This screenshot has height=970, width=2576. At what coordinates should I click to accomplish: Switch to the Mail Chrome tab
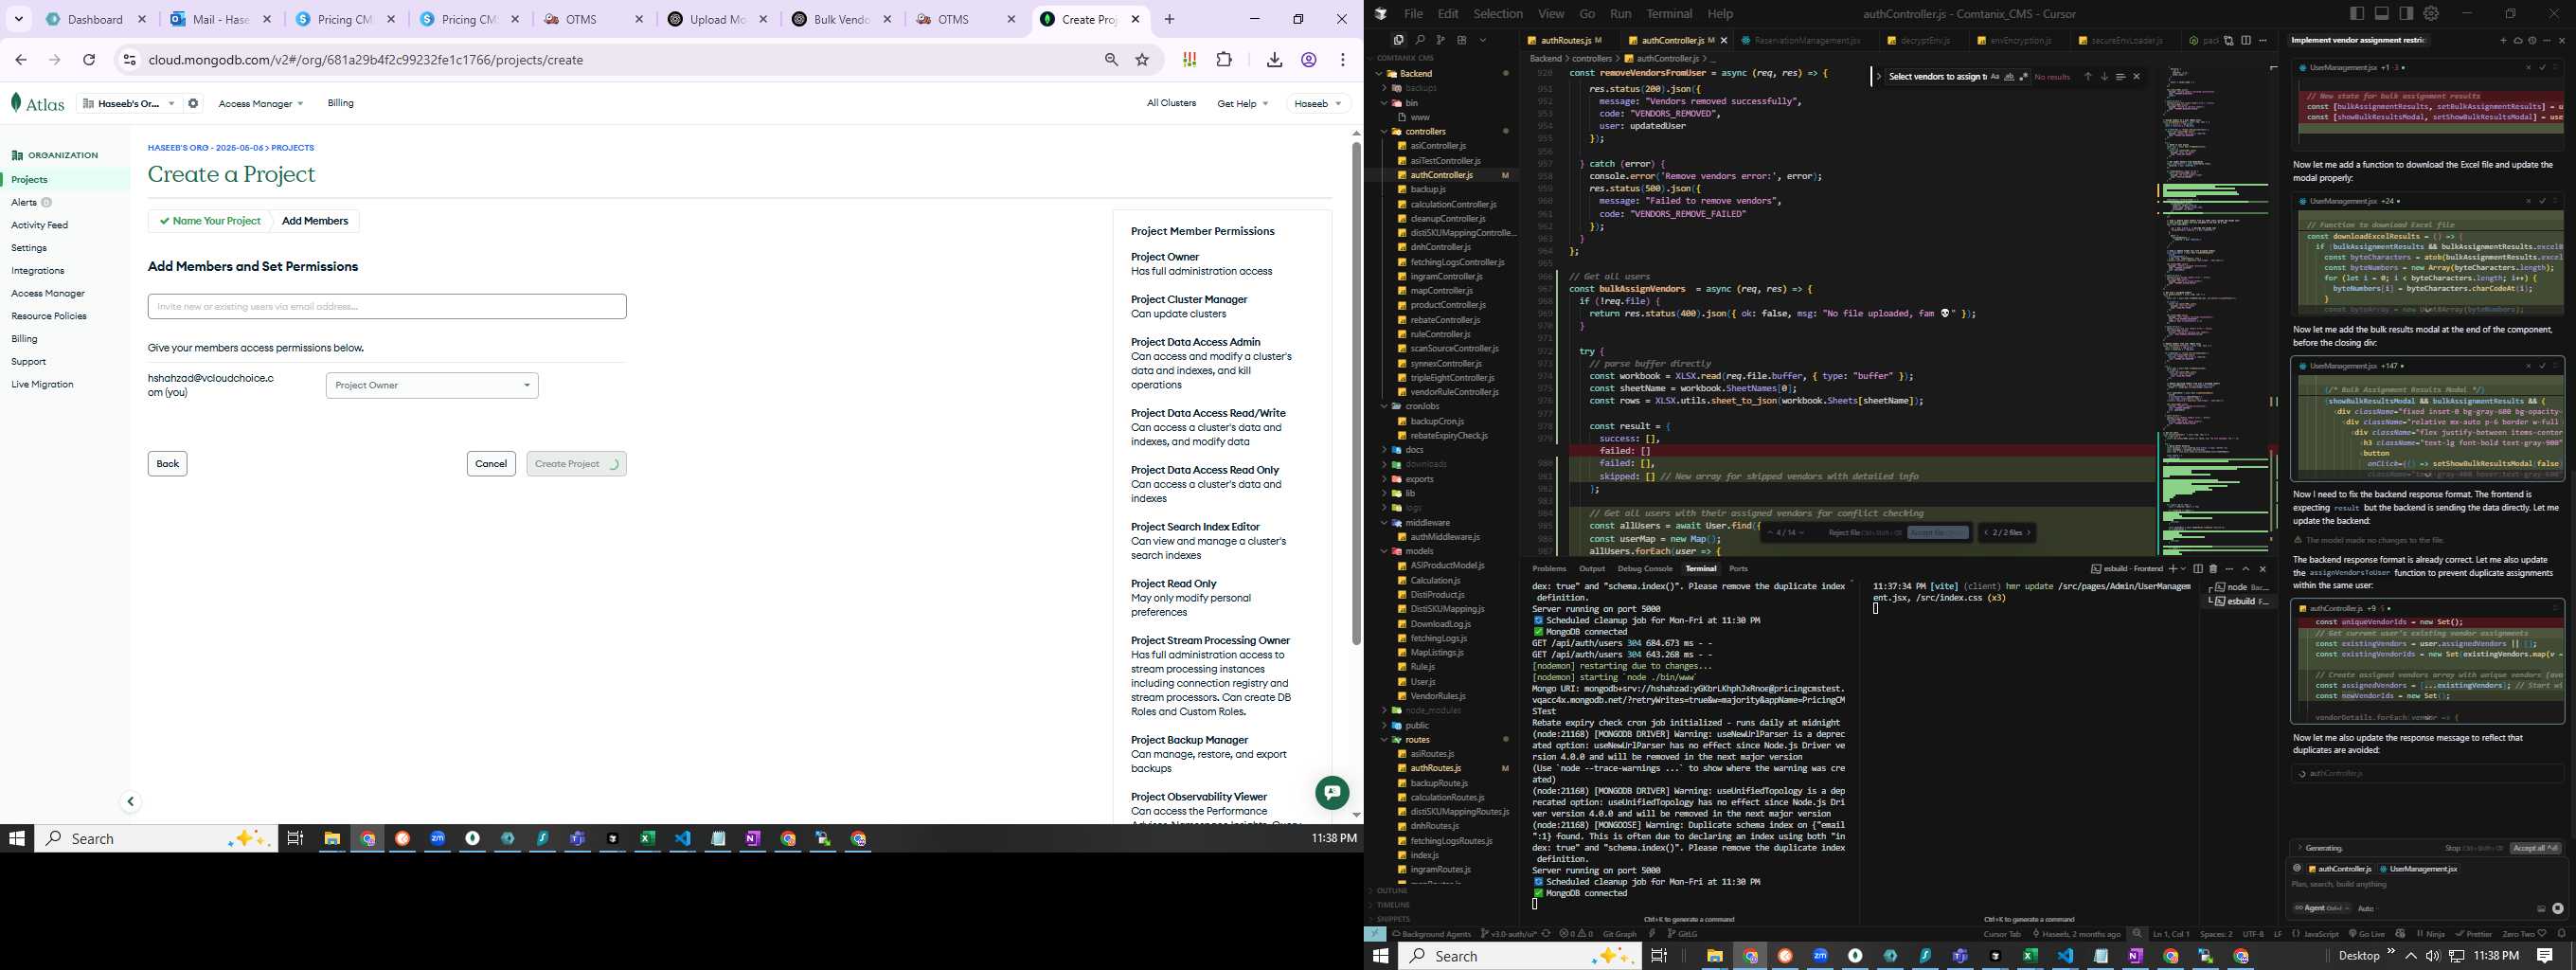pos(220,19)
